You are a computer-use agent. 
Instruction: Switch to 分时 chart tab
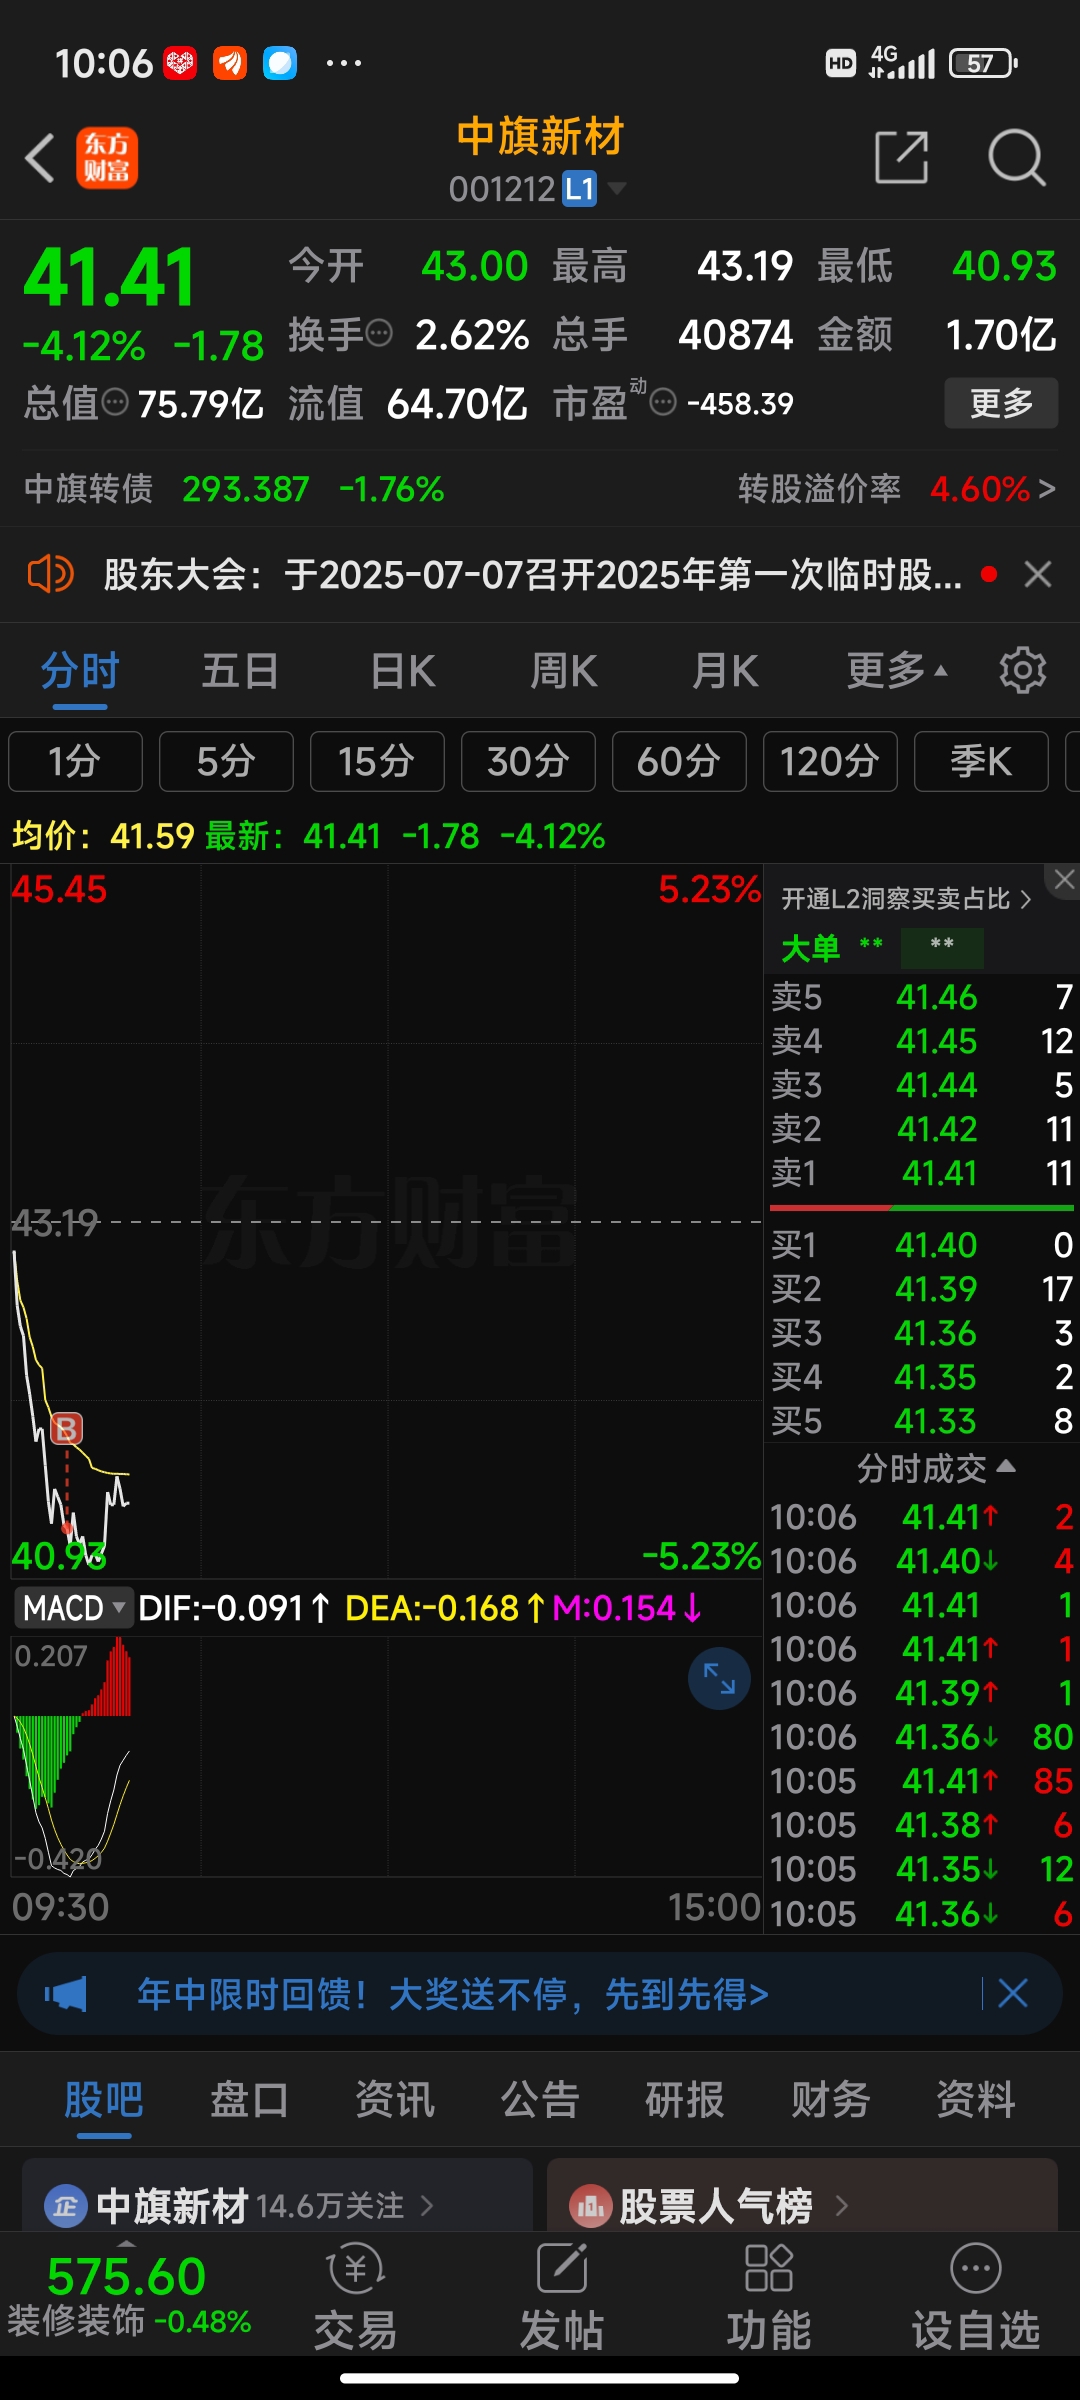[x=80, y=670]
